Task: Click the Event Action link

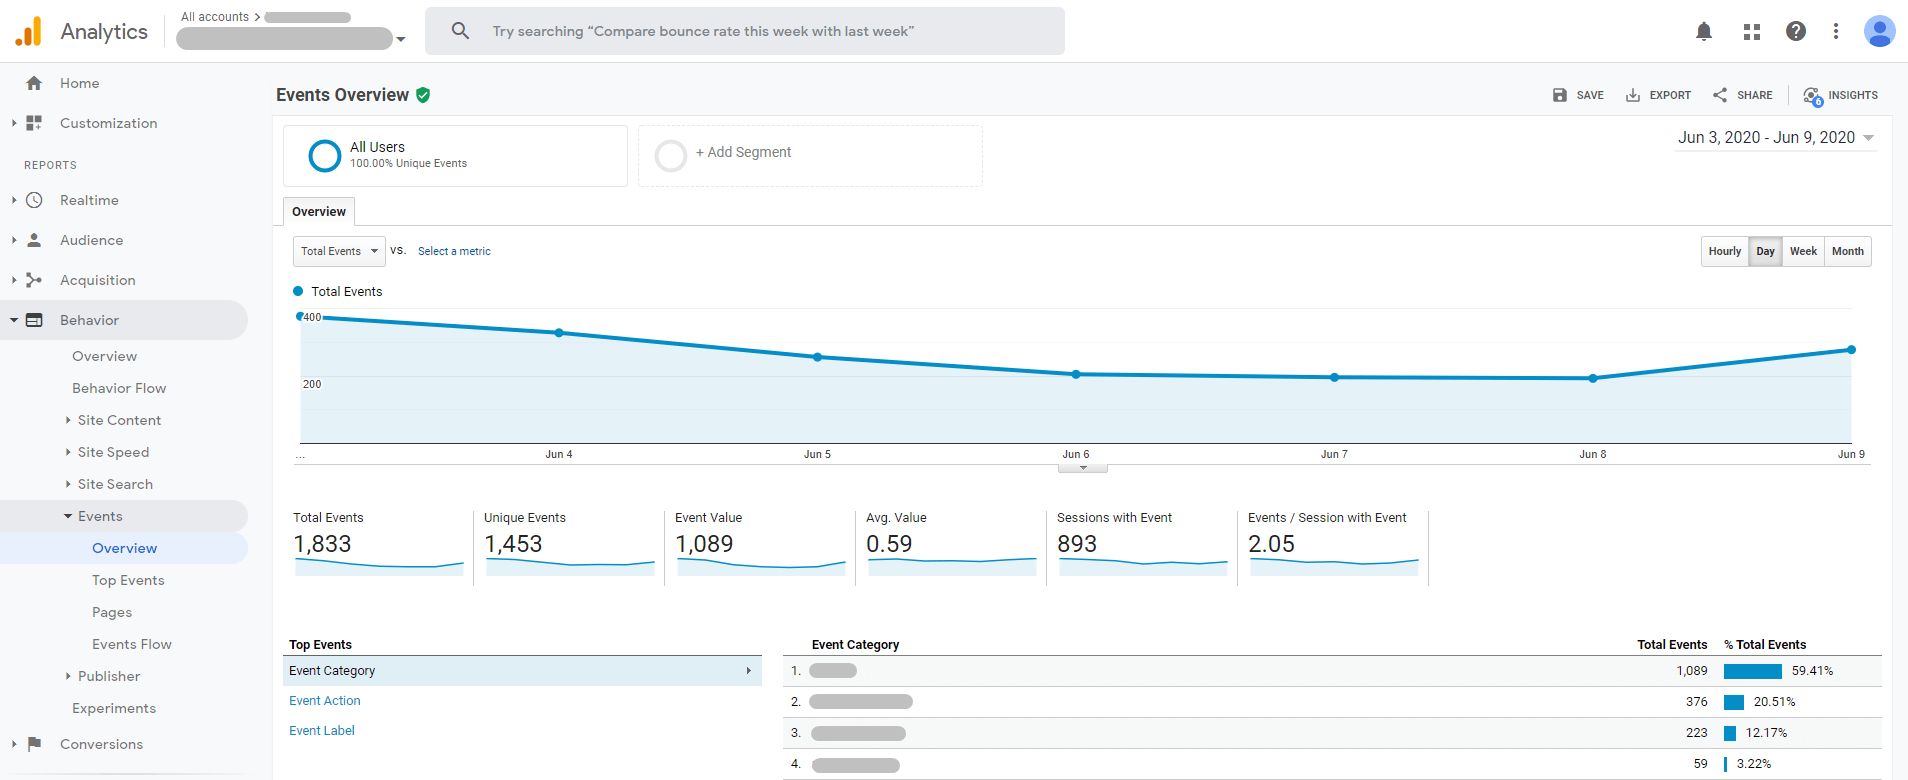Action: pyautogui.click(x=325, y=701)
